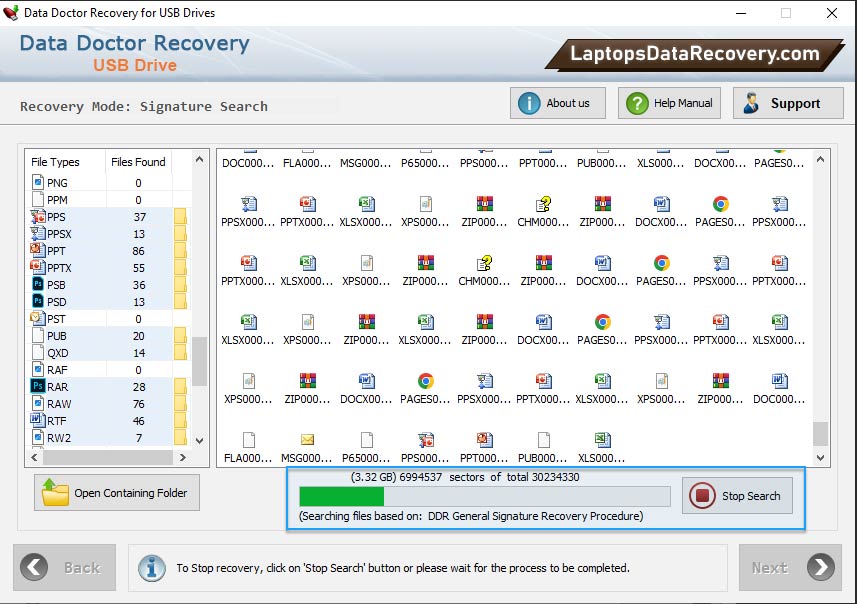Viewport: 857px width, 604px height.
Task: Click the RTF count value 46
Action: coord(139,421)
